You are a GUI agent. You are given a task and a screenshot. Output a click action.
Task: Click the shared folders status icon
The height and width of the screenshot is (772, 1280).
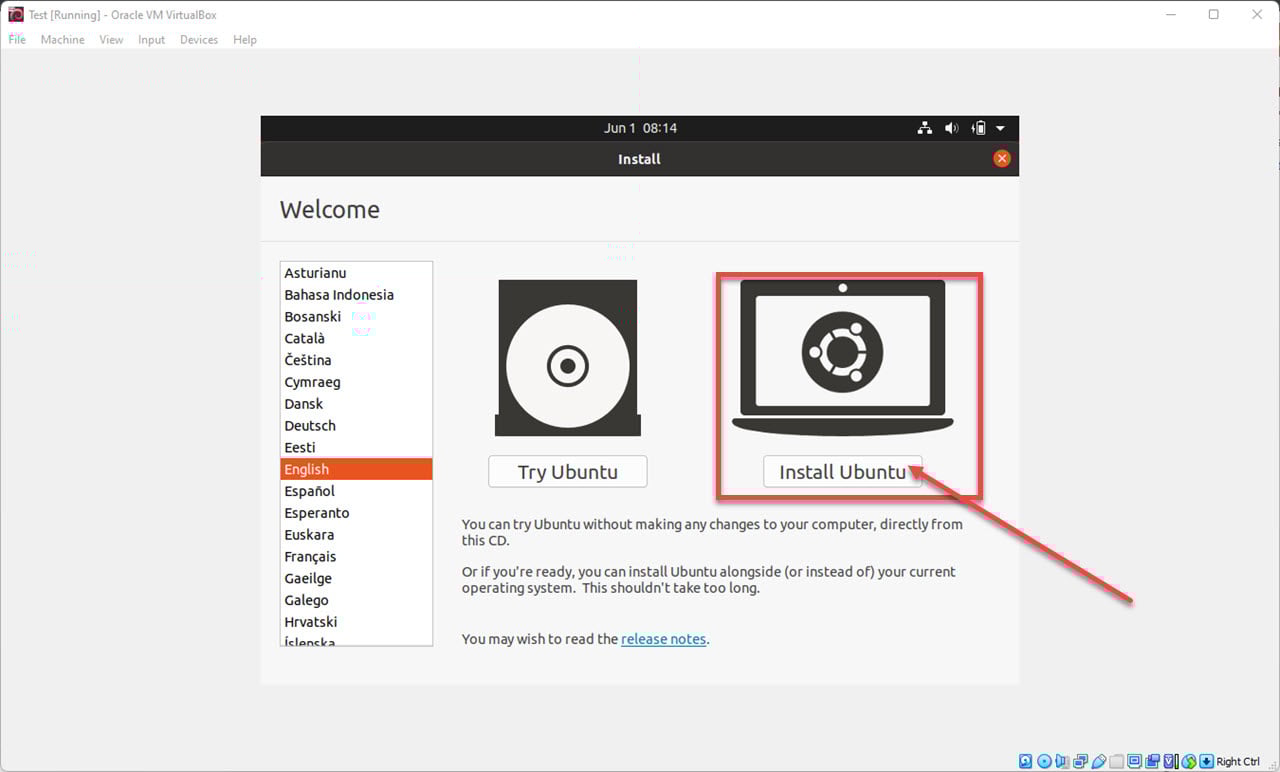coord(1116,761)
